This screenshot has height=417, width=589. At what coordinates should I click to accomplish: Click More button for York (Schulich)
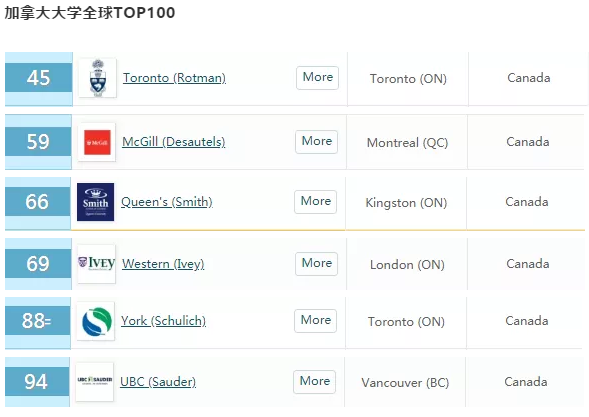pyautogui.click(x=316, y=321)
